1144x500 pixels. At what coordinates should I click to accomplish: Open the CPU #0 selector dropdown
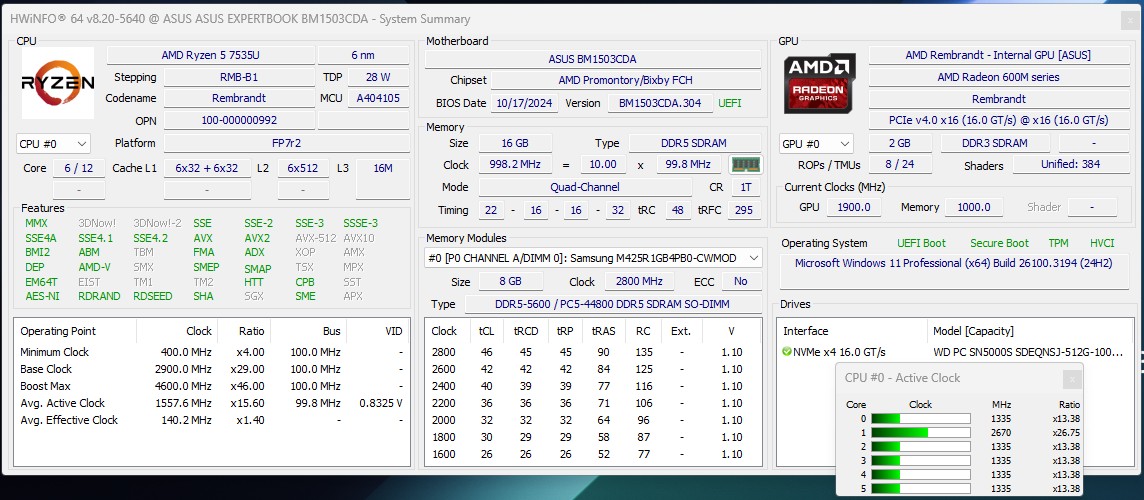coord(53,144)
